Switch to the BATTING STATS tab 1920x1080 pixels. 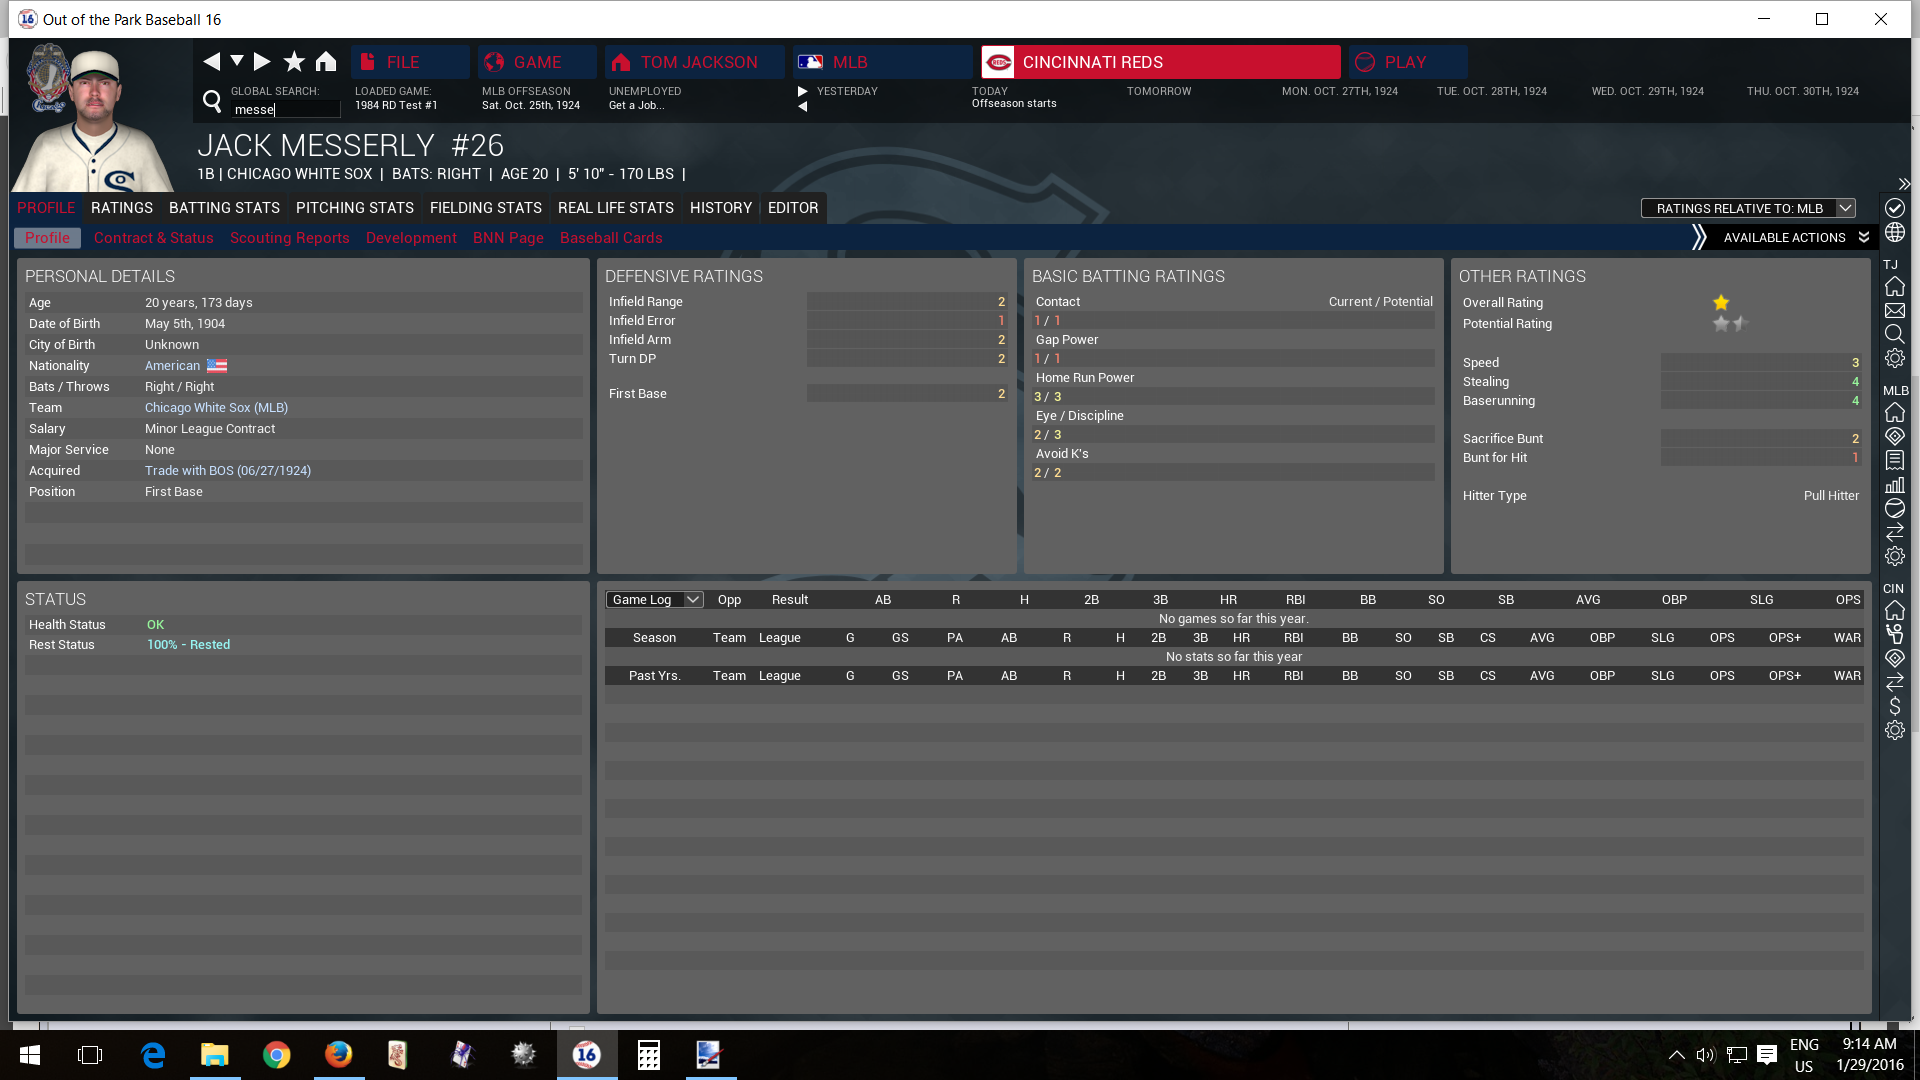click(224, 208)
